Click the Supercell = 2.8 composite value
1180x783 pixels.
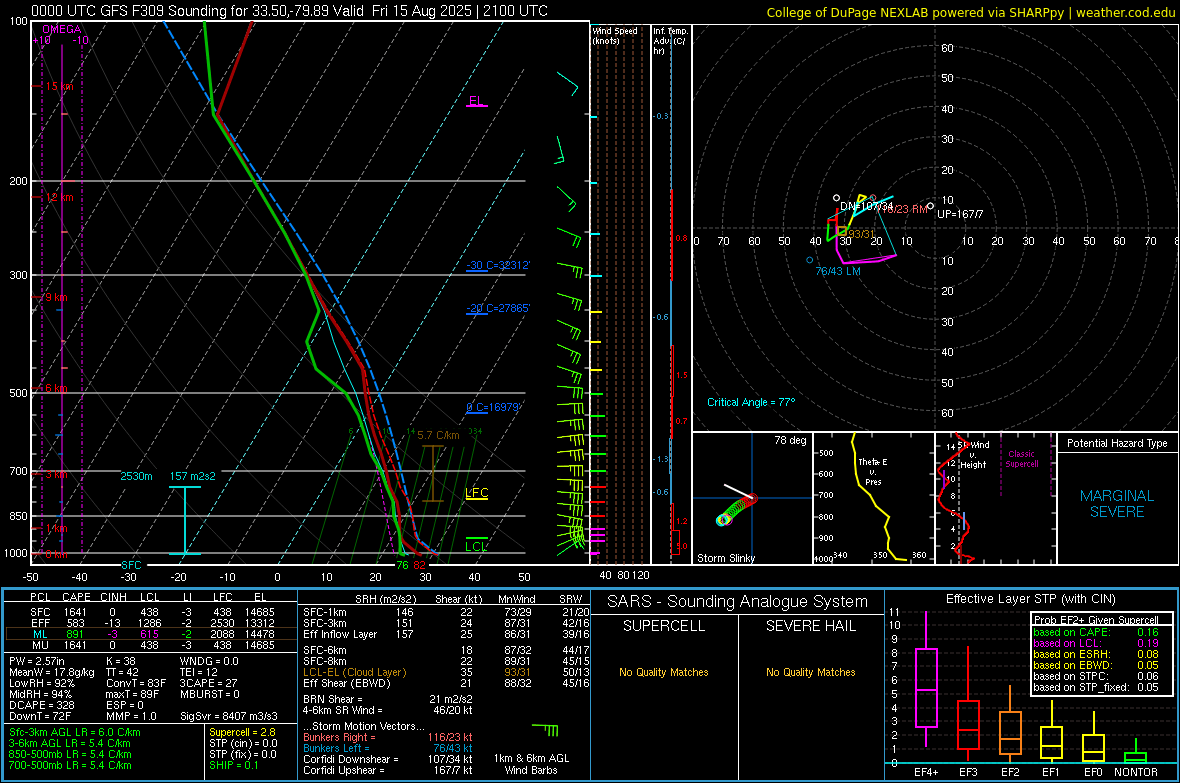(242, 733)
